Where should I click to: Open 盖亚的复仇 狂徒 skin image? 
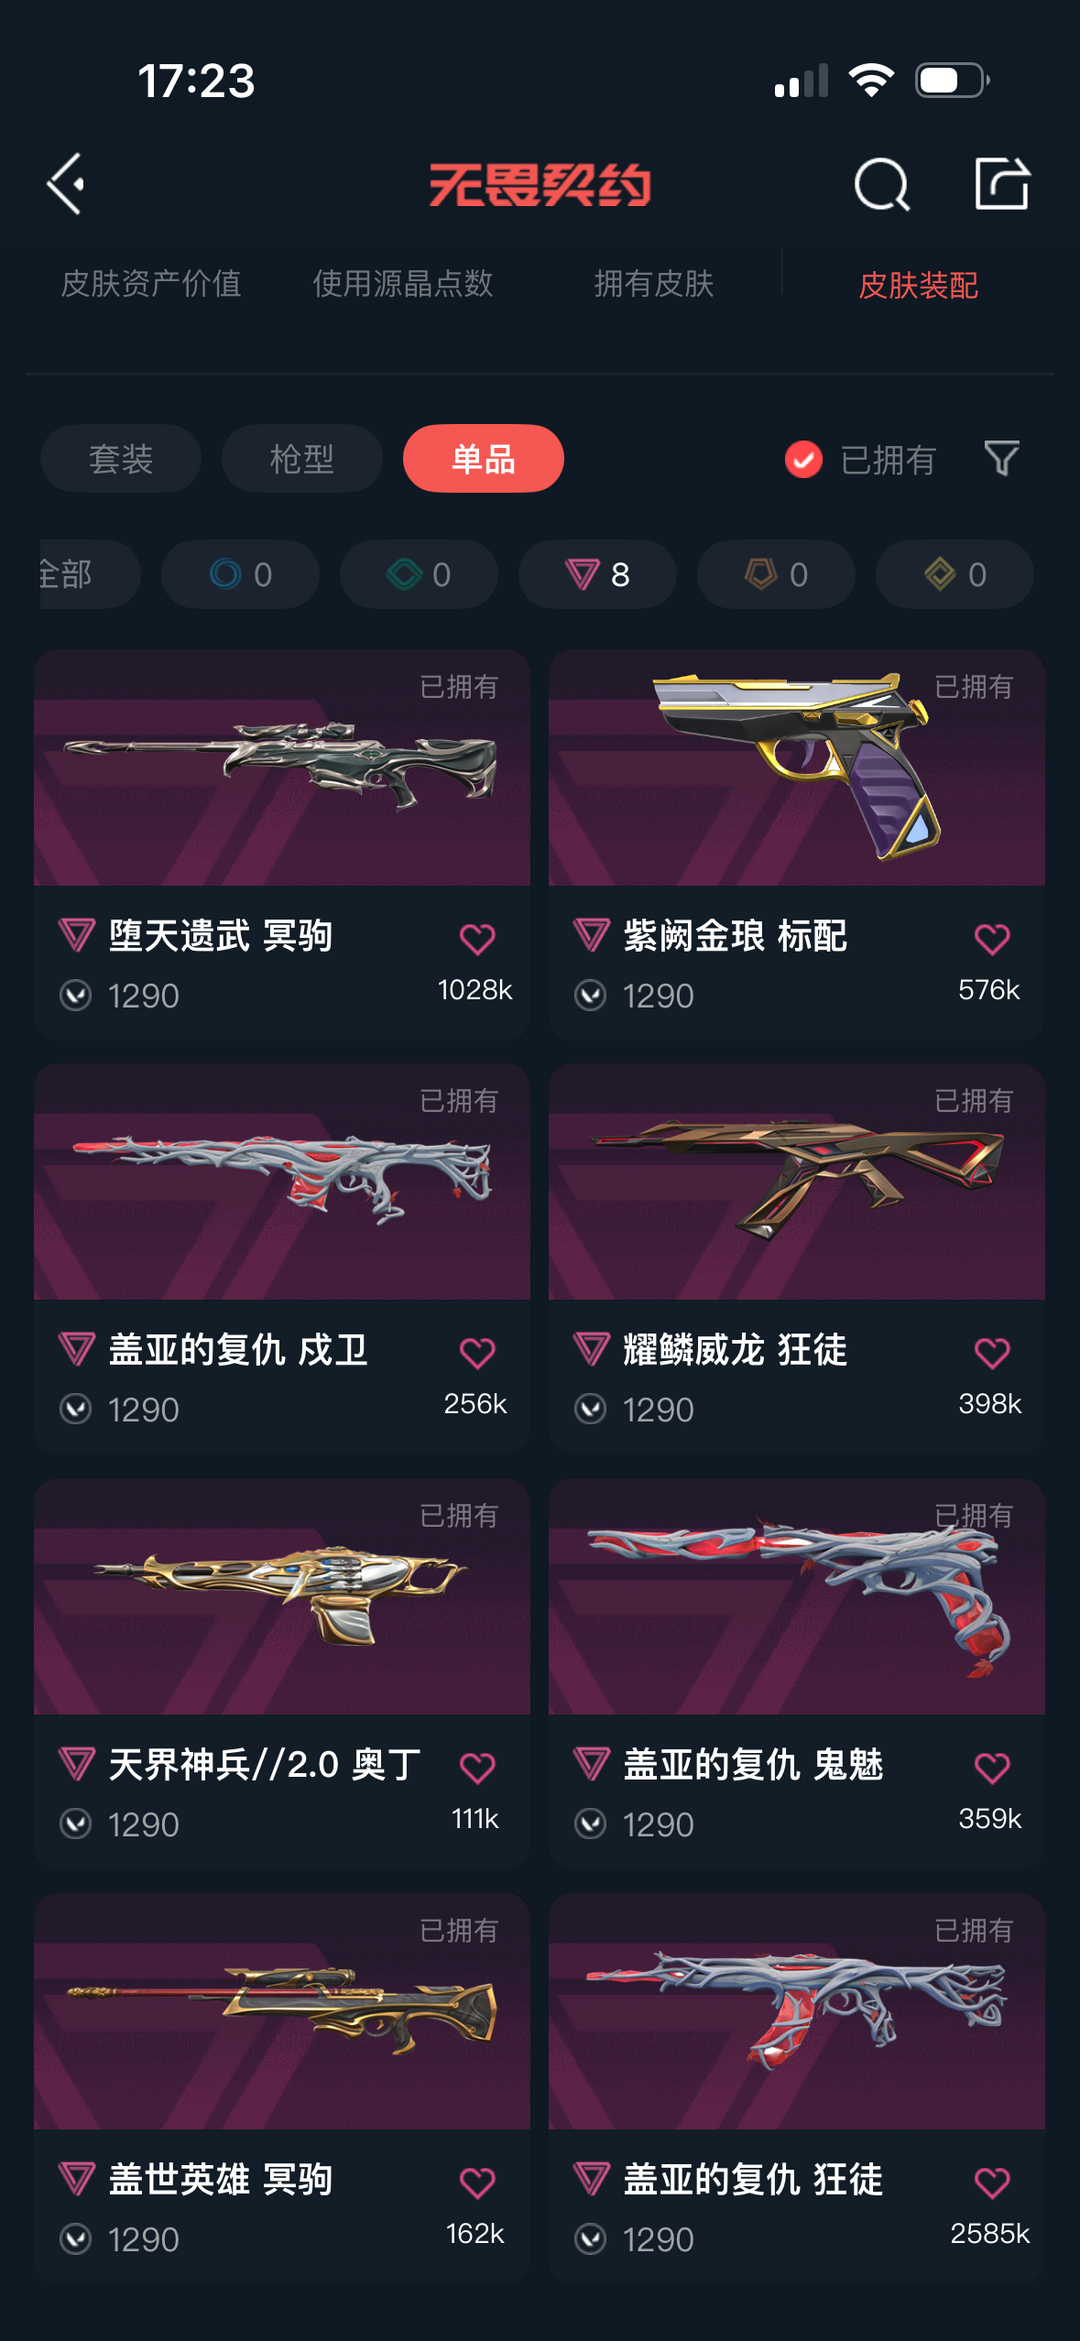(x=797, y=2011)
